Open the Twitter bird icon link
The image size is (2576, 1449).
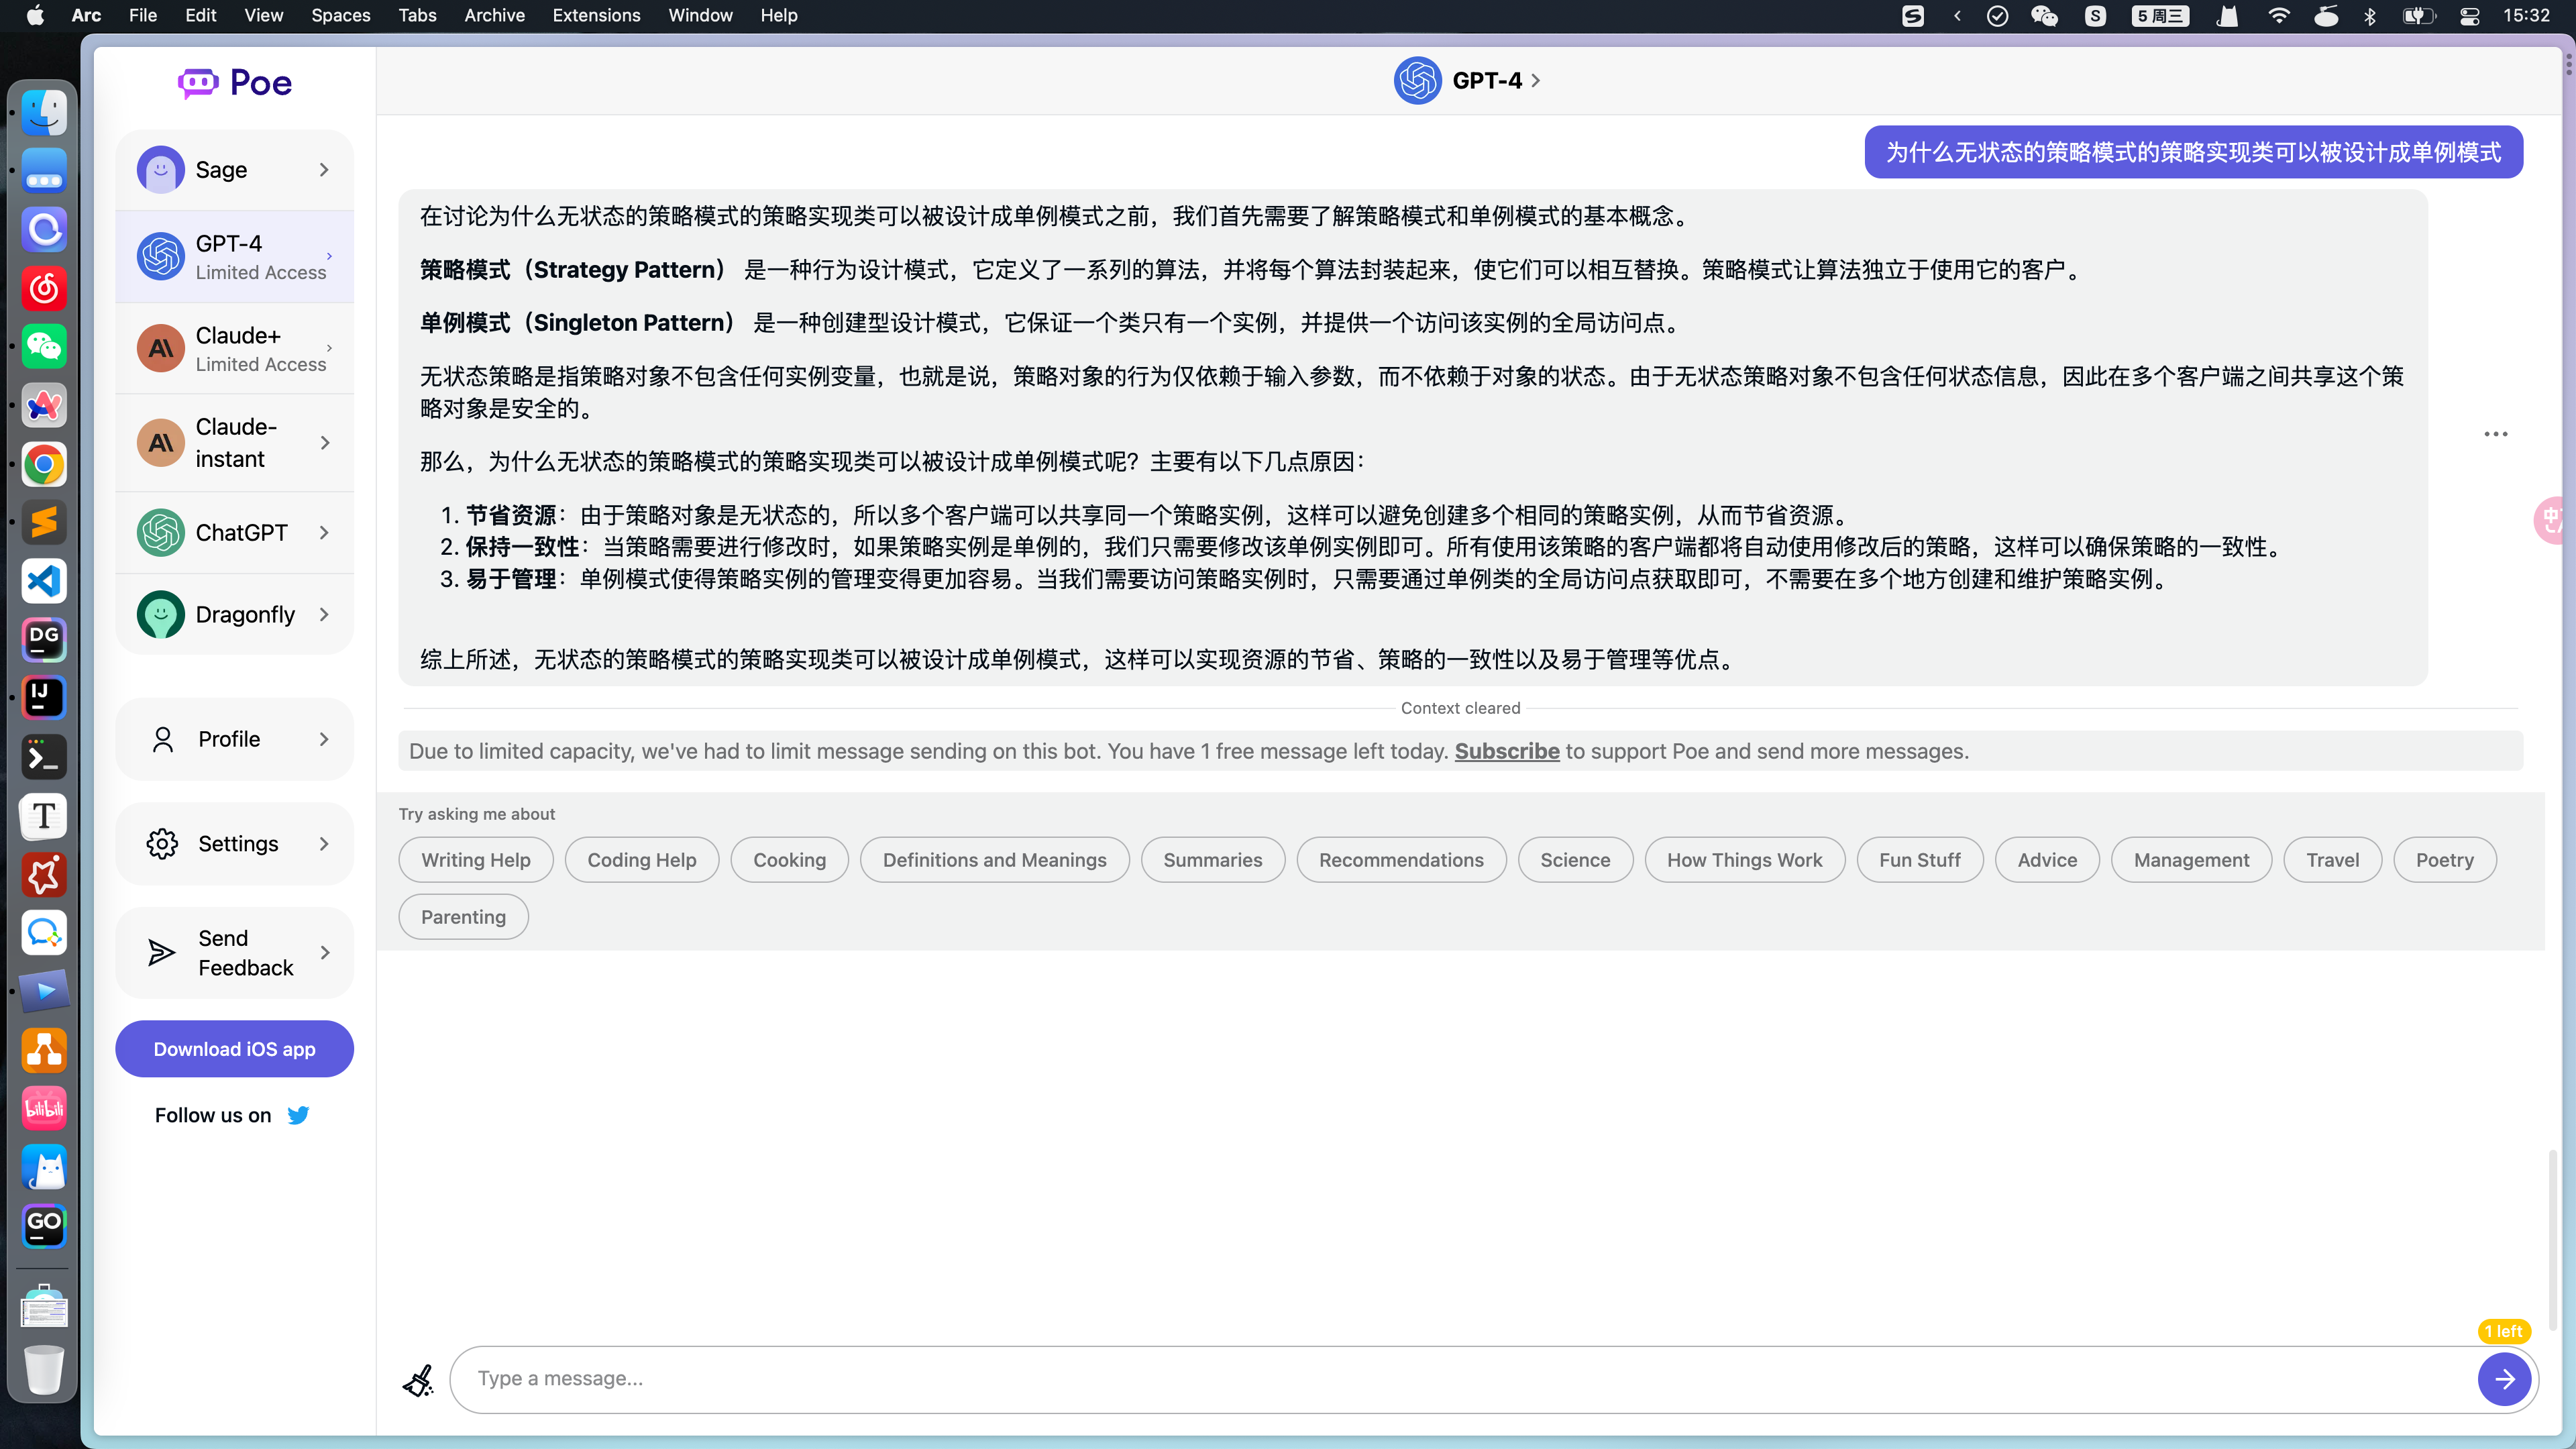click(x=298, y=1115)
